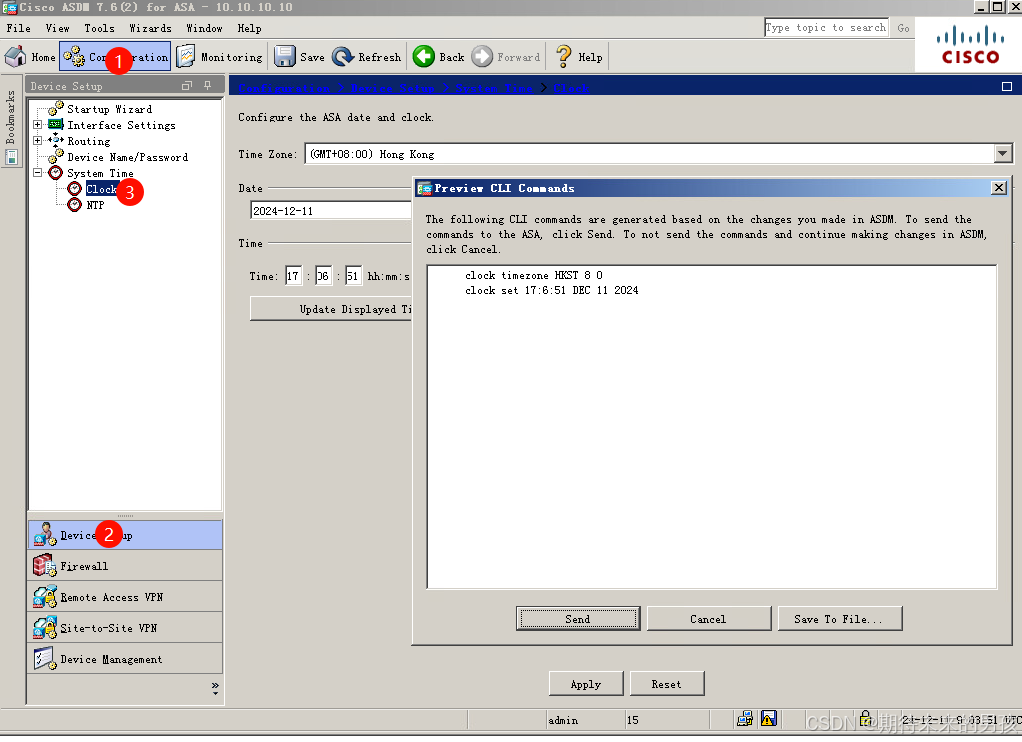Open the Bookmarks side tab
Image resolution: width=1022 pixels, height=742 pixels.
point(11,121)
